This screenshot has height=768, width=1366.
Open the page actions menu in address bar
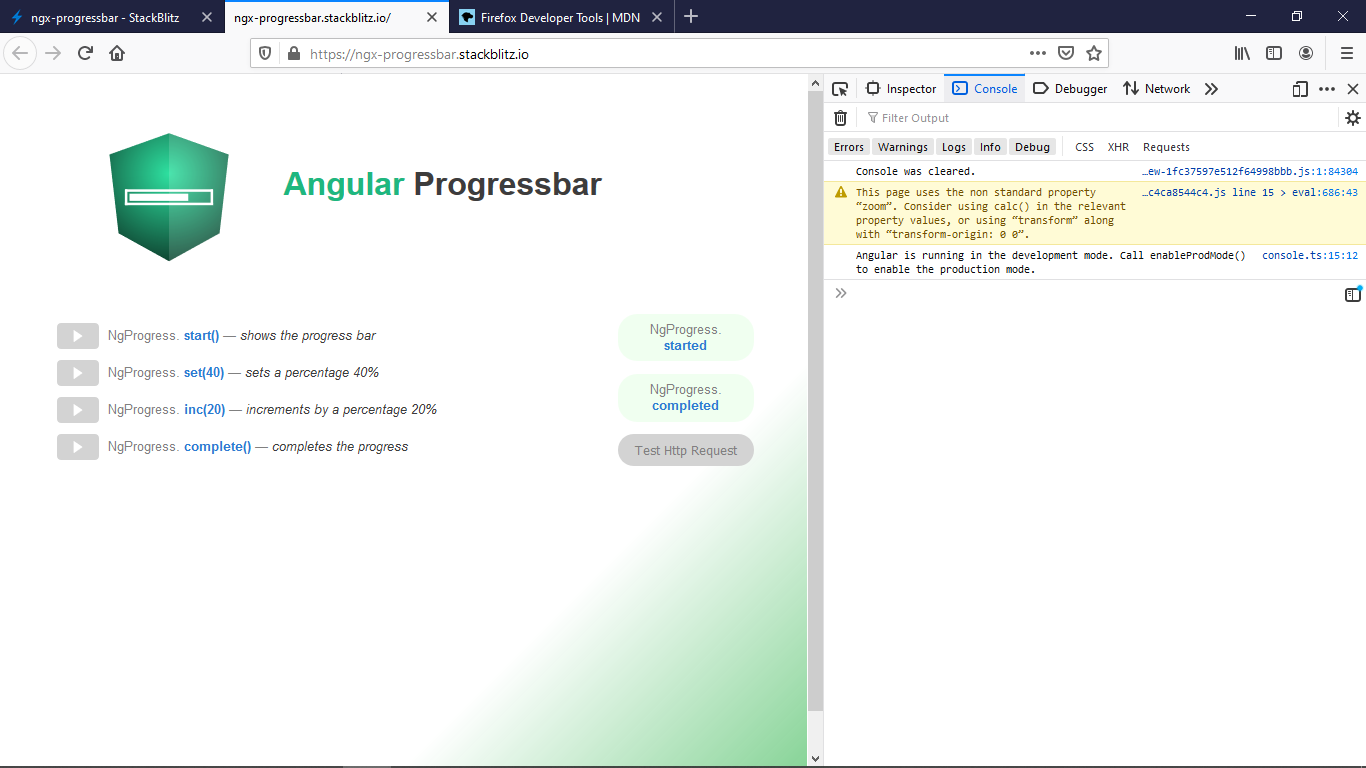click(1038, 53)
